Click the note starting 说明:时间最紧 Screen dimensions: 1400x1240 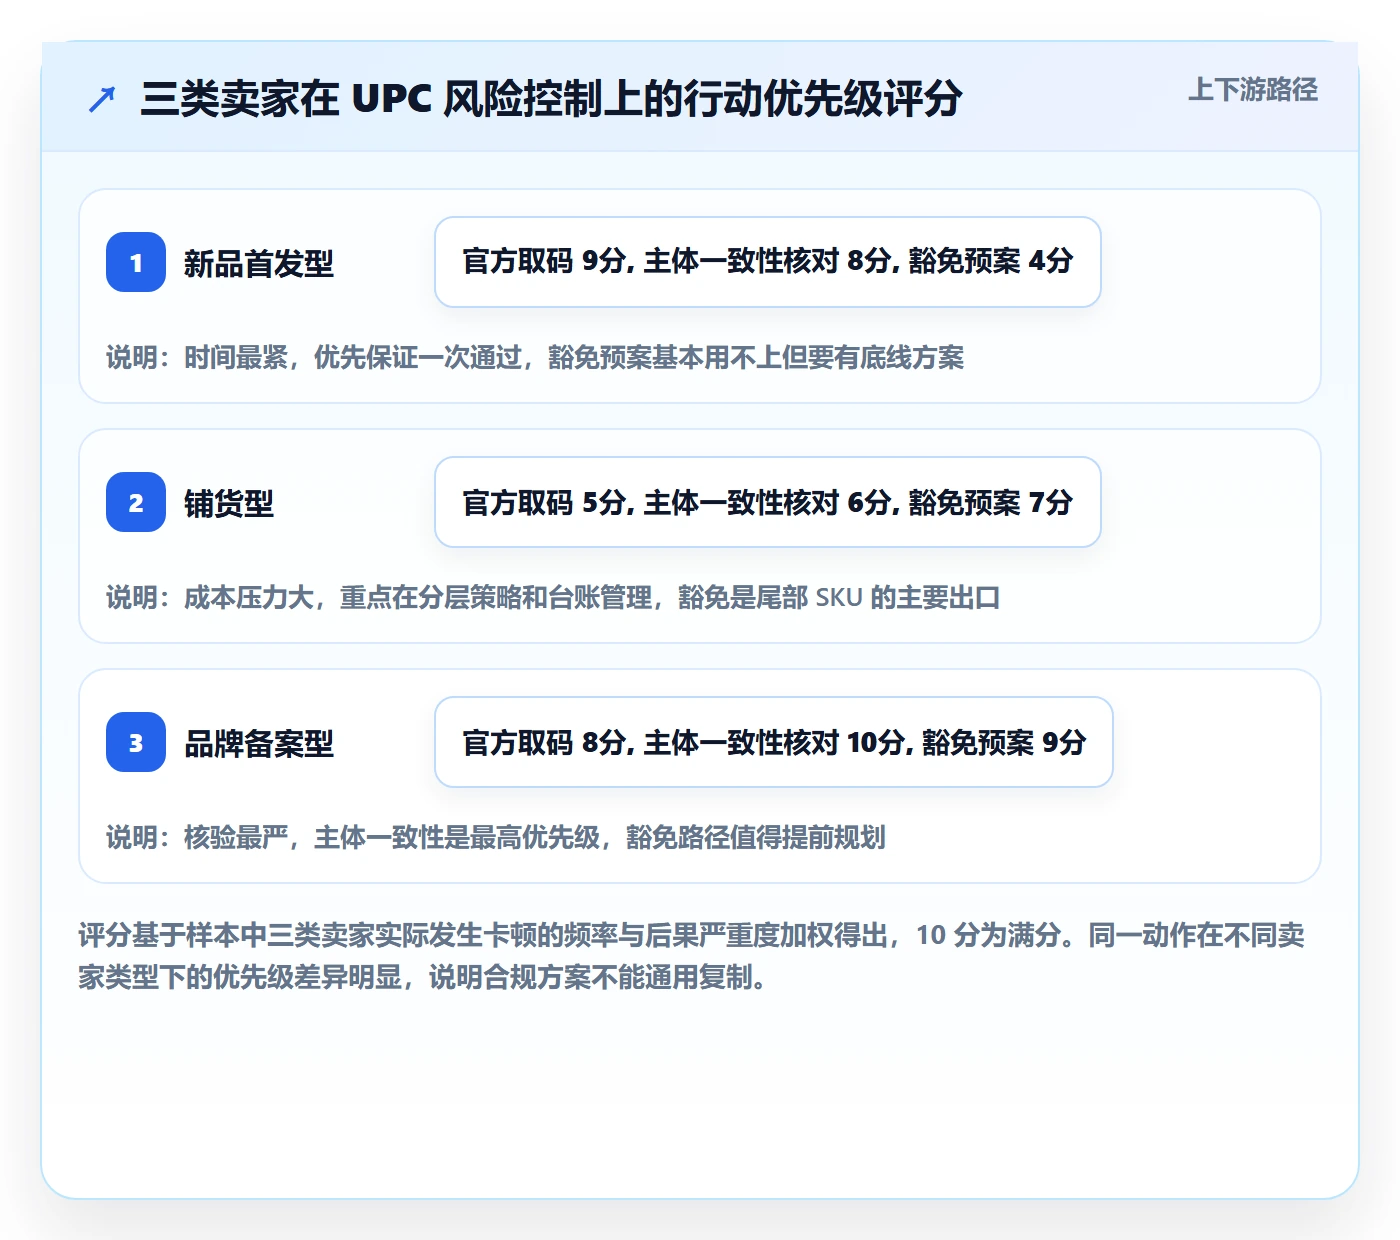(x=535, y=357)
